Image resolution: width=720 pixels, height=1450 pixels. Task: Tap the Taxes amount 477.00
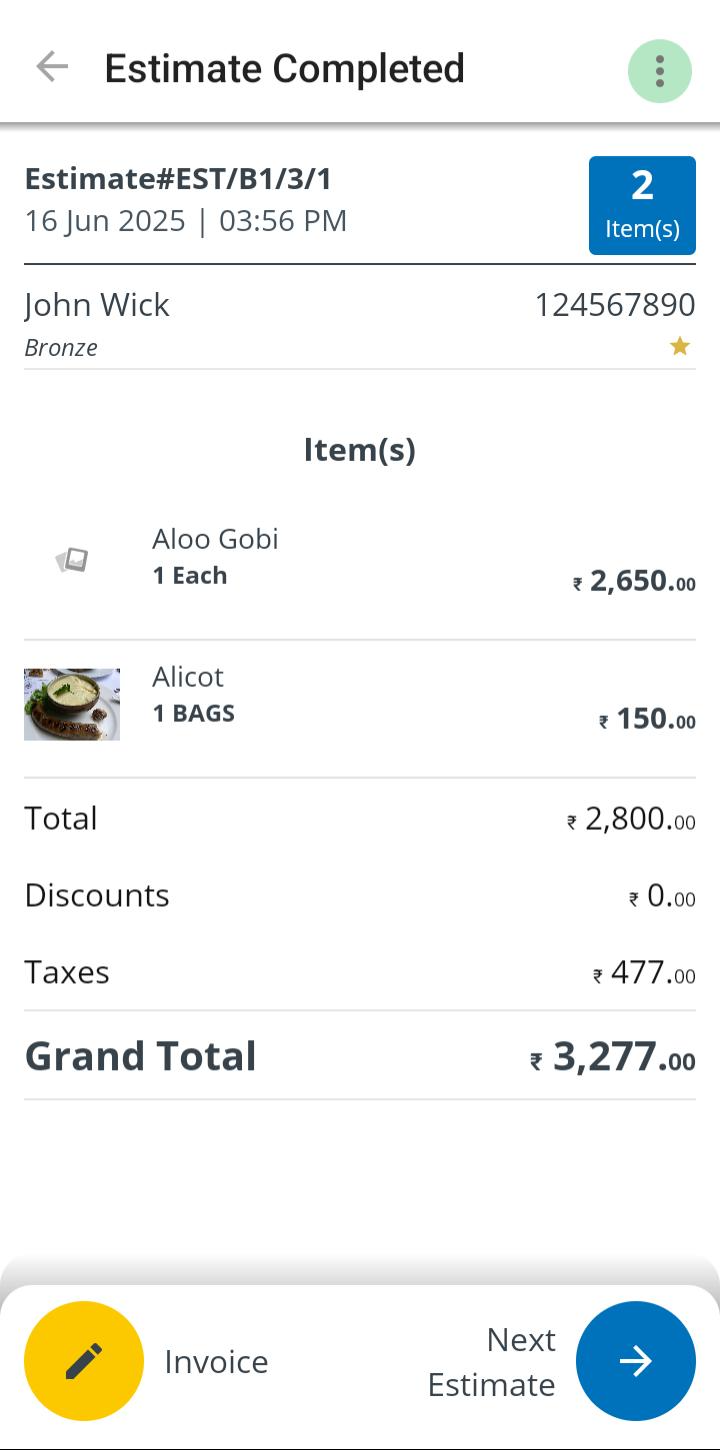[x=644, y=973]
